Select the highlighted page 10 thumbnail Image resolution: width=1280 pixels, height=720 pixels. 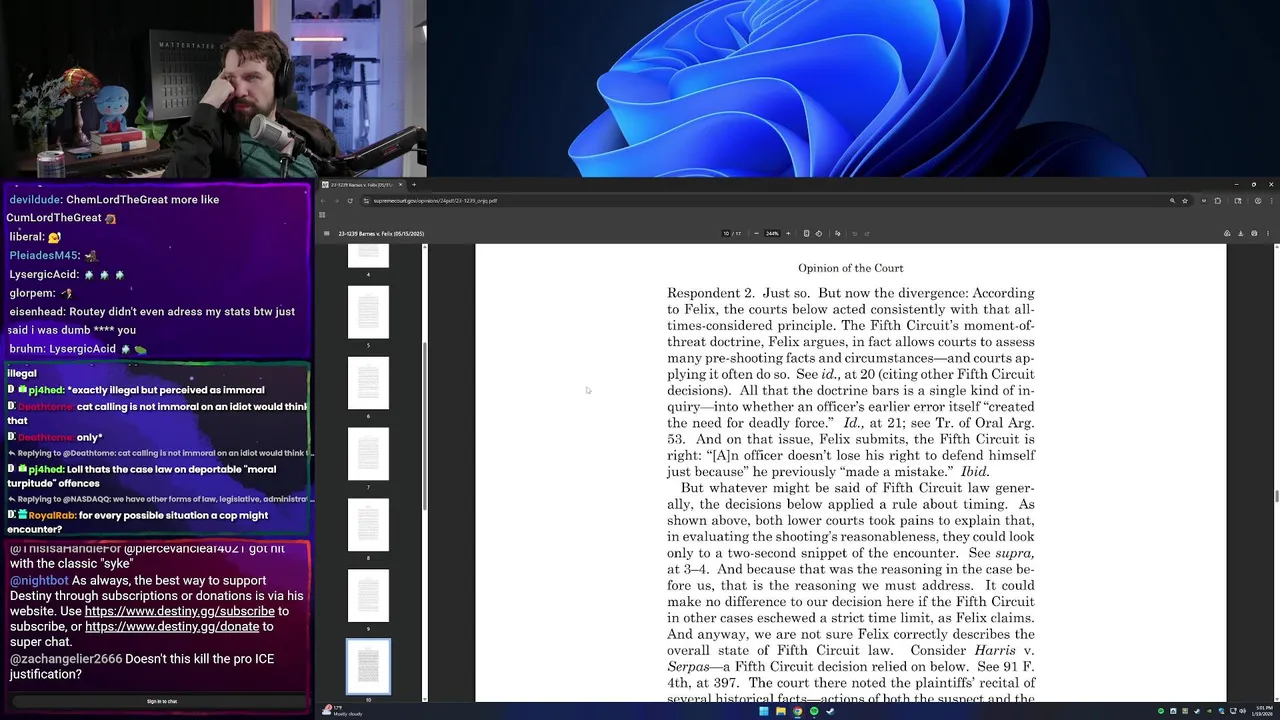(x=368, y=667)
